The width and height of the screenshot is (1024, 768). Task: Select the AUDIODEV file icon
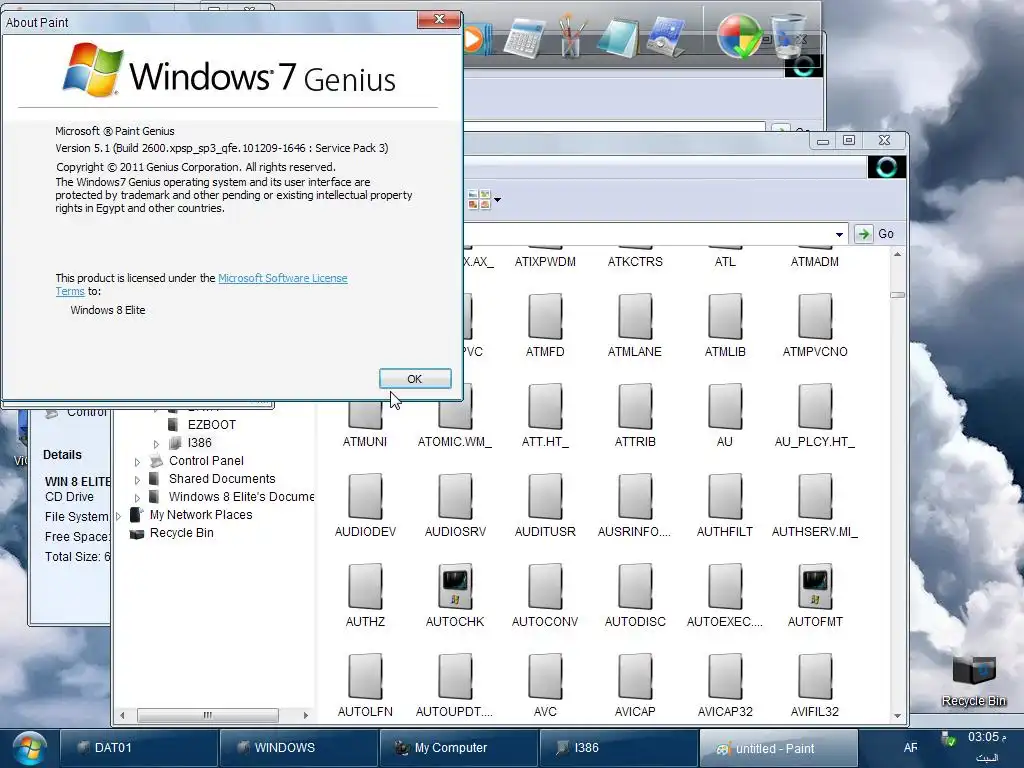coord(365,496)
